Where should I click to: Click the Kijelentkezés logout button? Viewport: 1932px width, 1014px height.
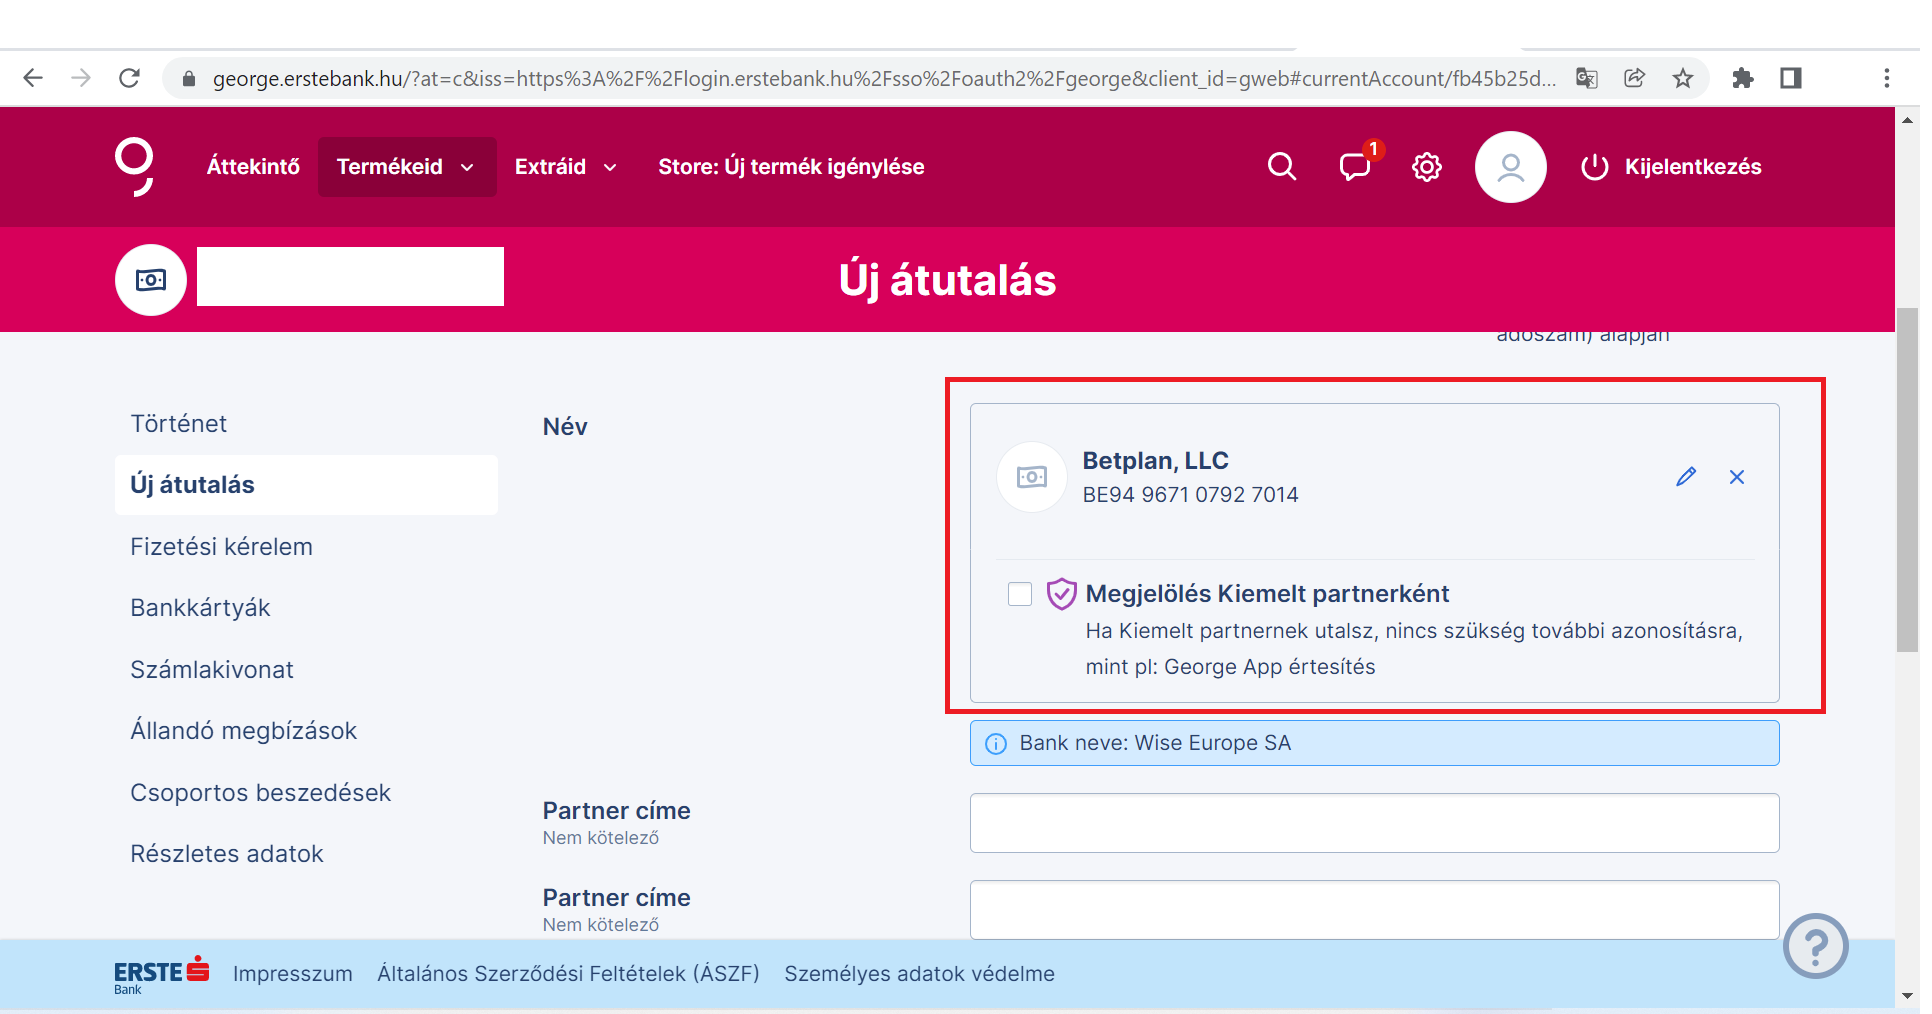1671,167
